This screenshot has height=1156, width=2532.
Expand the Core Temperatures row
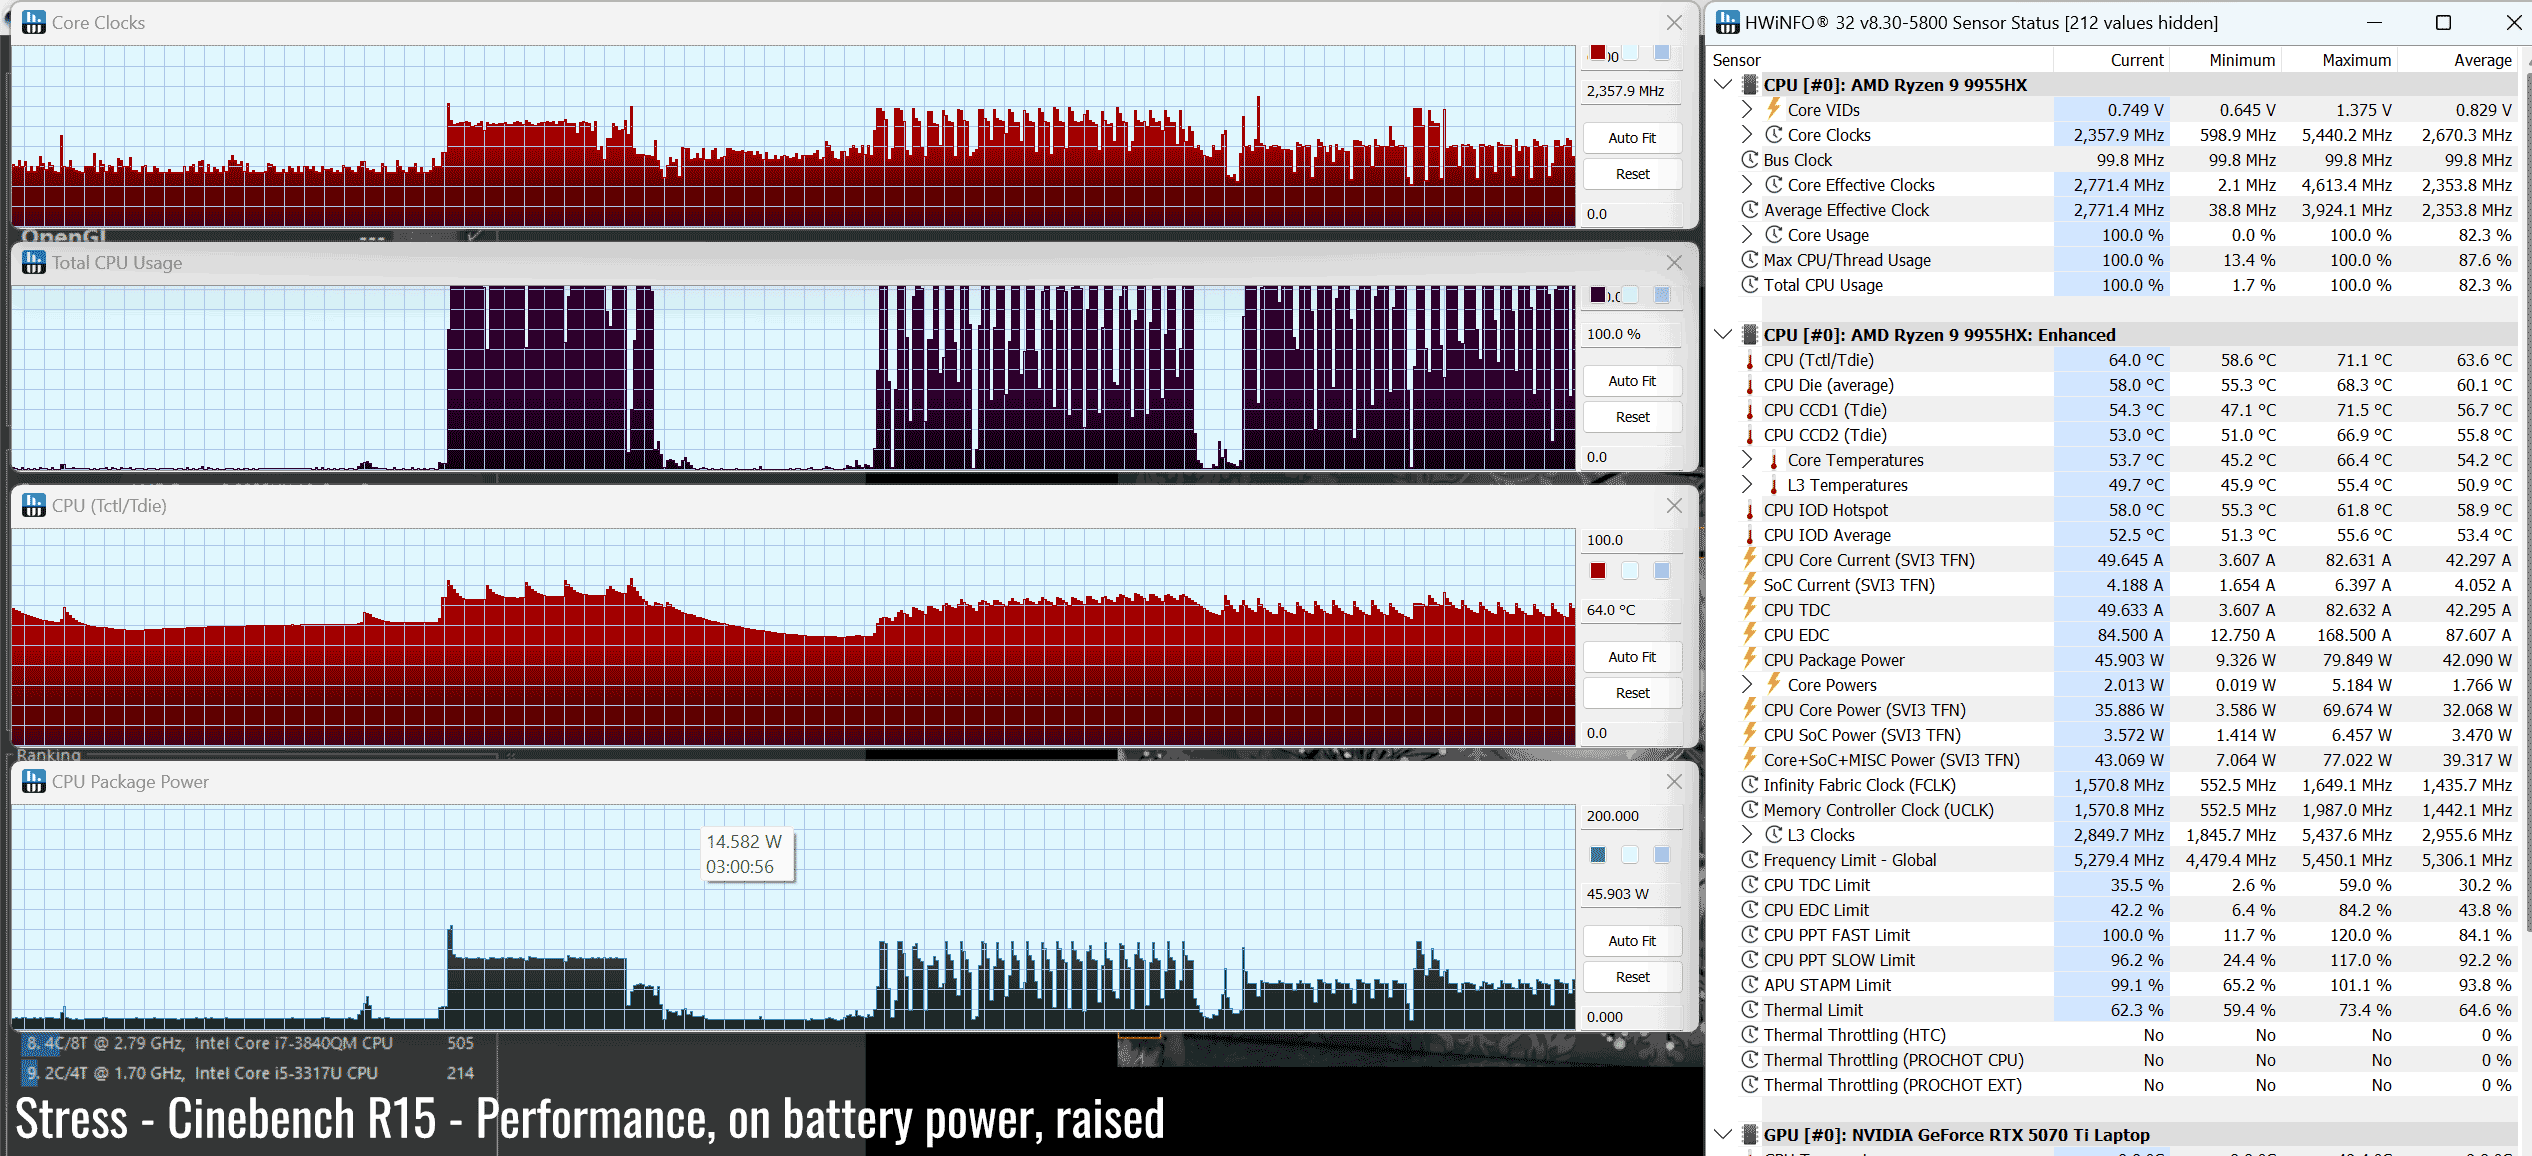[1747, 460]
